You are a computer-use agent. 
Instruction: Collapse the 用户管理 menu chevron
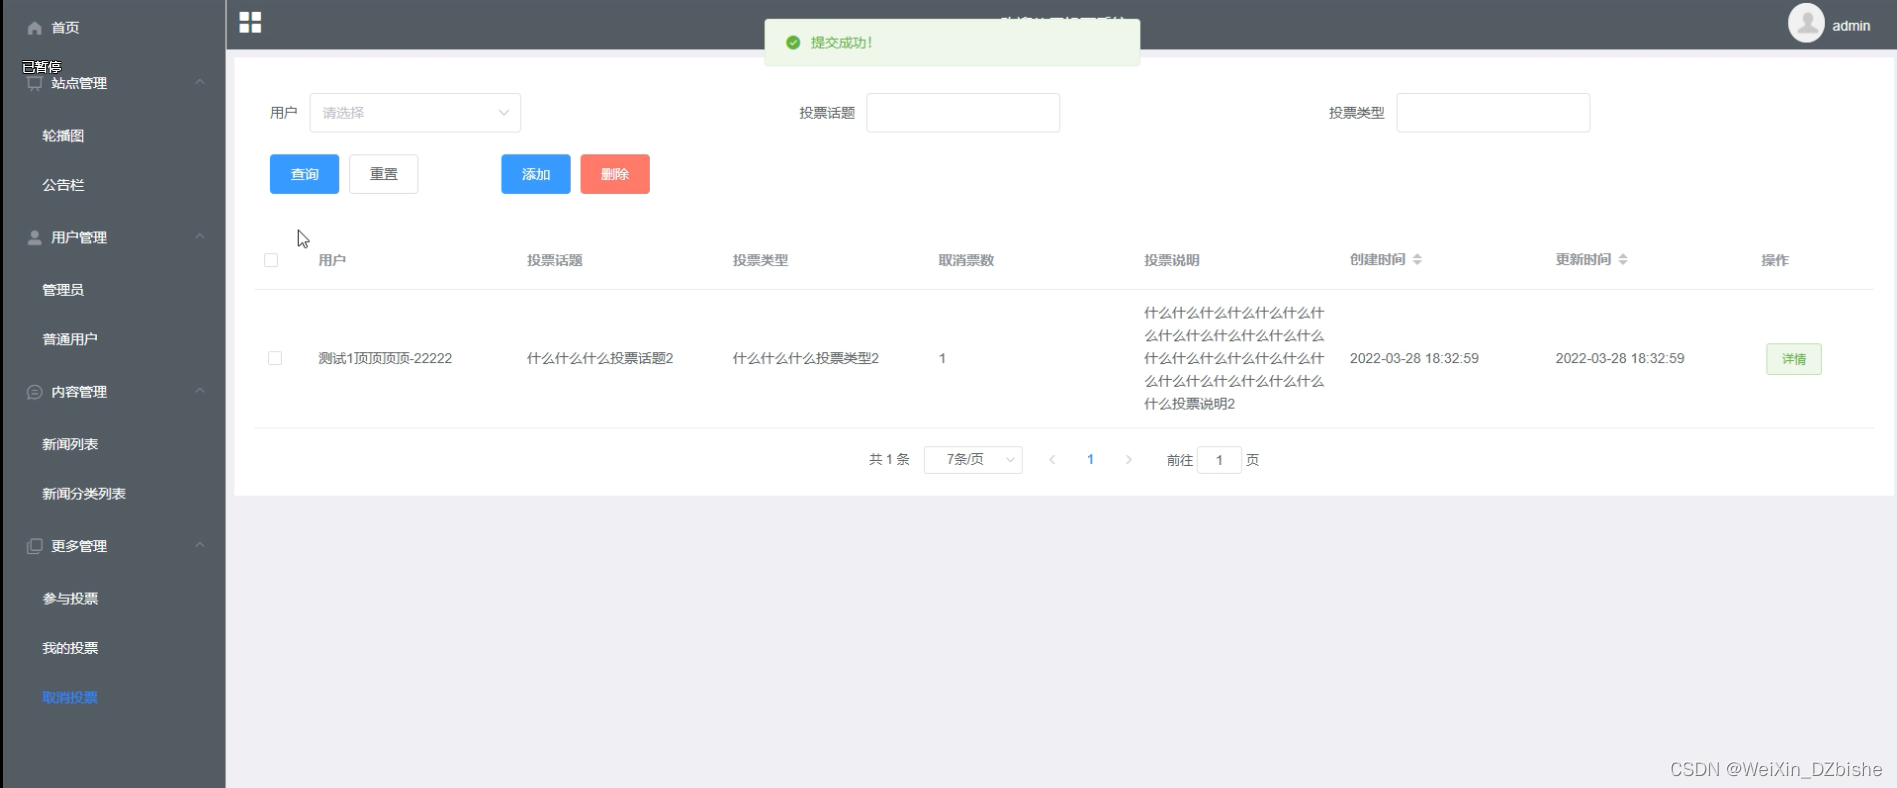[x=200, y=236]
